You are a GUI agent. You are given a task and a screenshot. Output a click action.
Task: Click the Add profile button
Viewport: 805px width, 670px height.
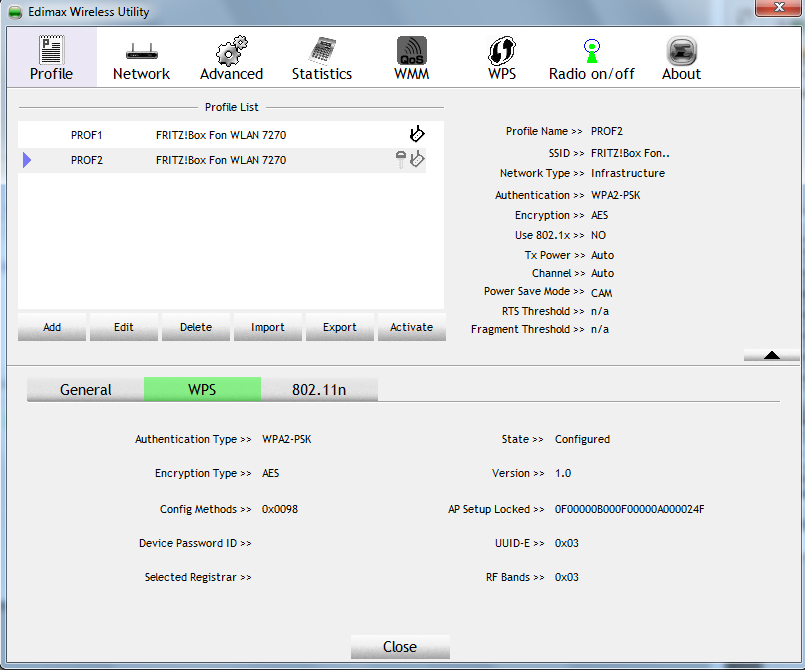(x=52, y=327)
